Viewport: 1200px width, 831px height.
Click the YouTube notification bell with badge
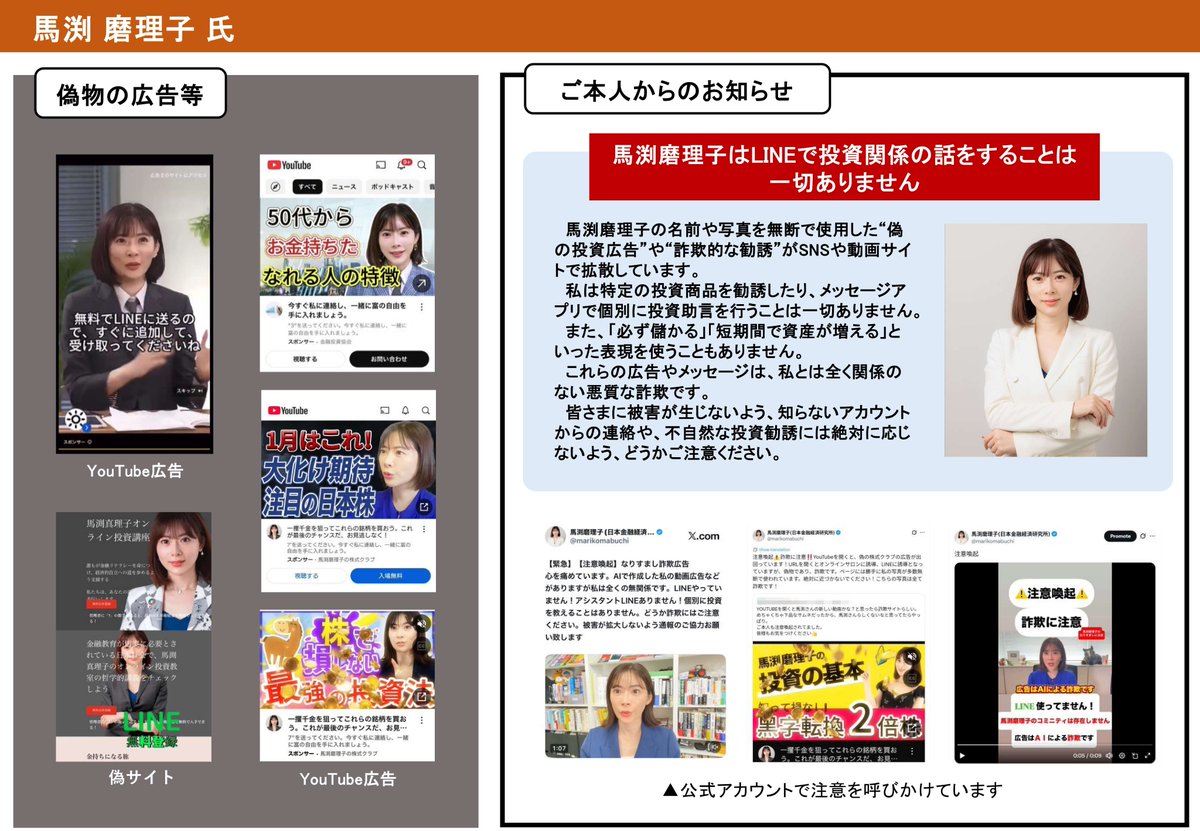coord(403,165)
